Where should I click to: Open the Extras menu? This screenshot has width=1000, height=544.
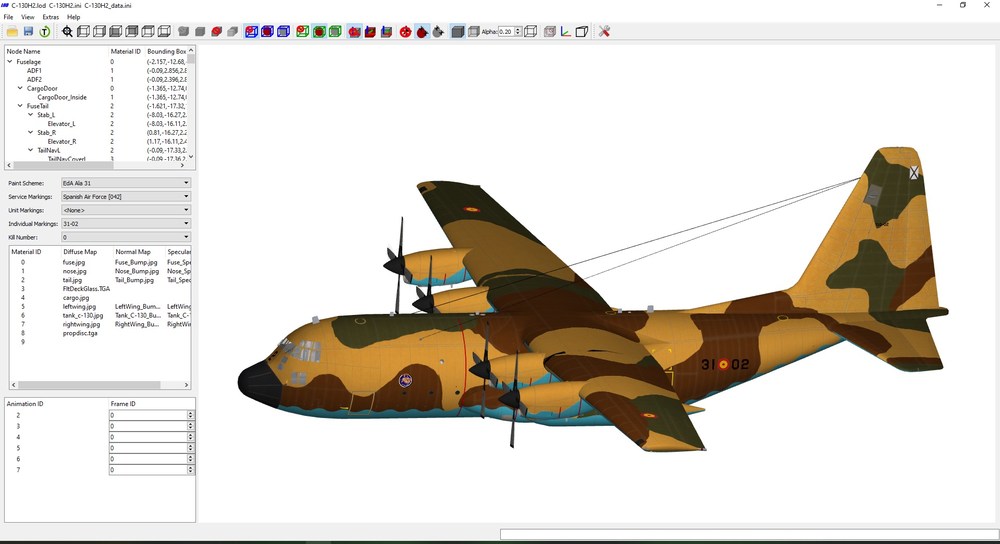(x=50, y=17)
